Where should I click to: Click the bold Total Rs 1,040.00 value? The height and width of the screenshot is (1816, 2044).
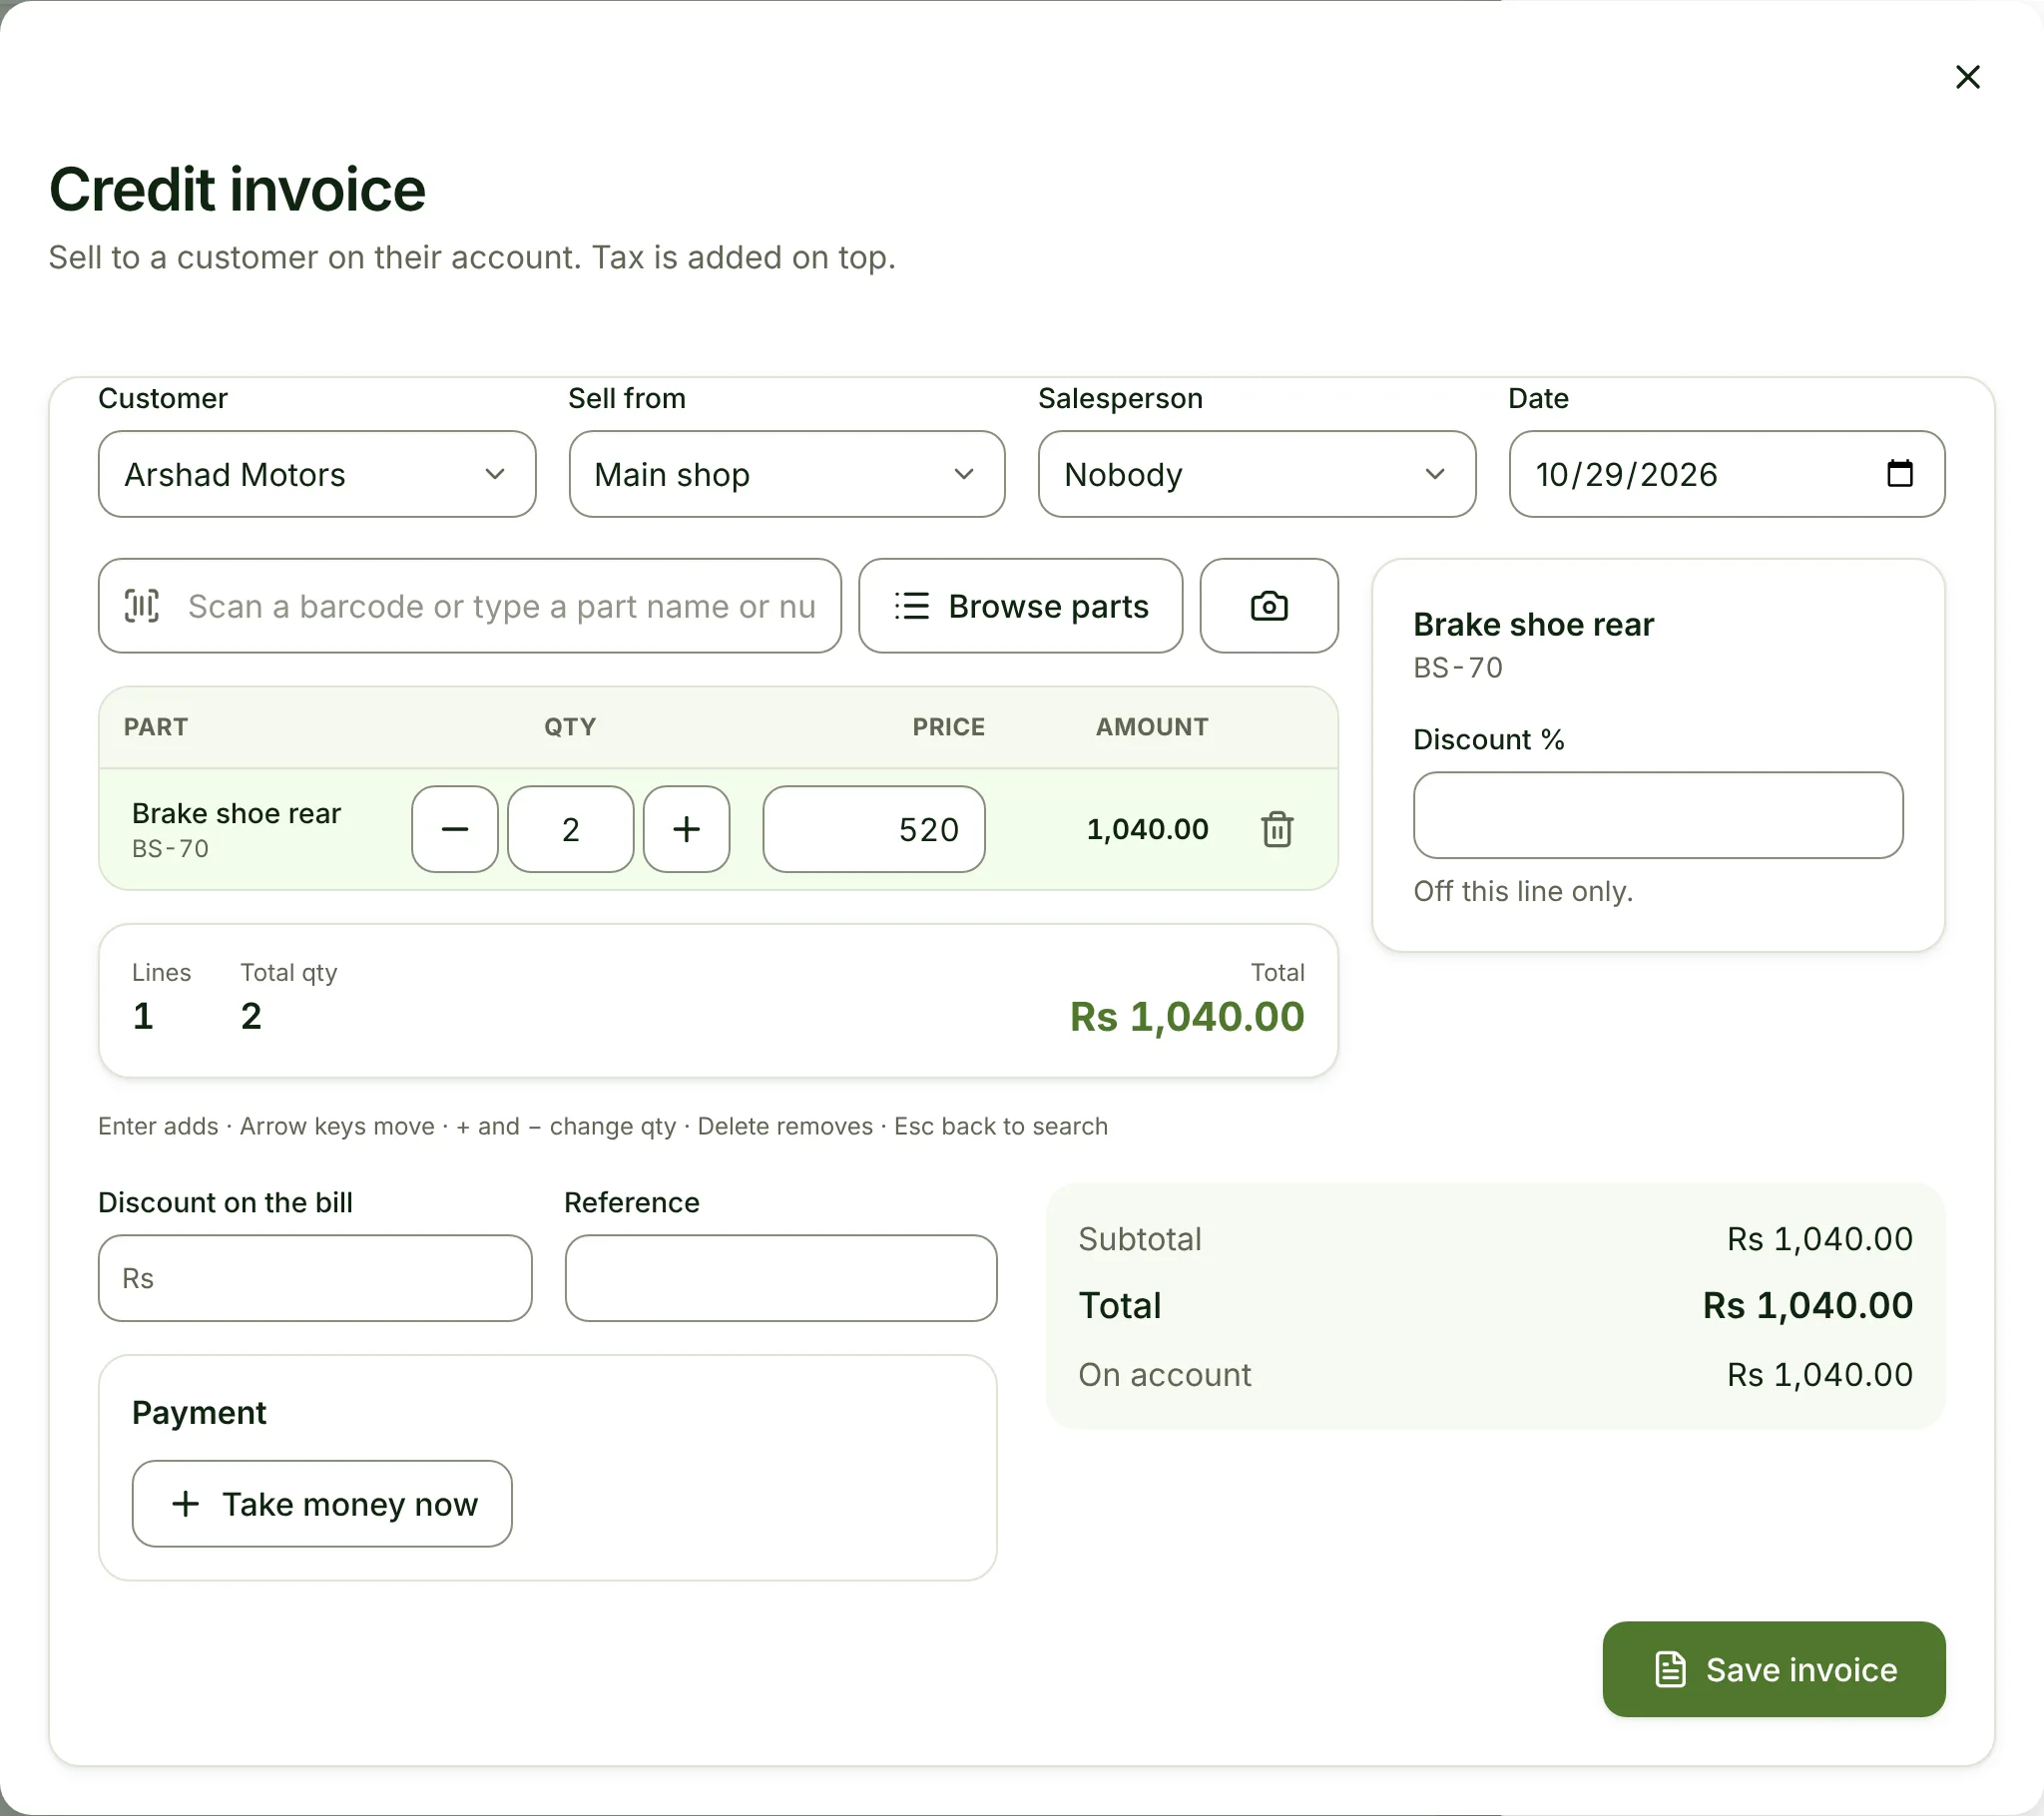click(x=1807, y=1305)
